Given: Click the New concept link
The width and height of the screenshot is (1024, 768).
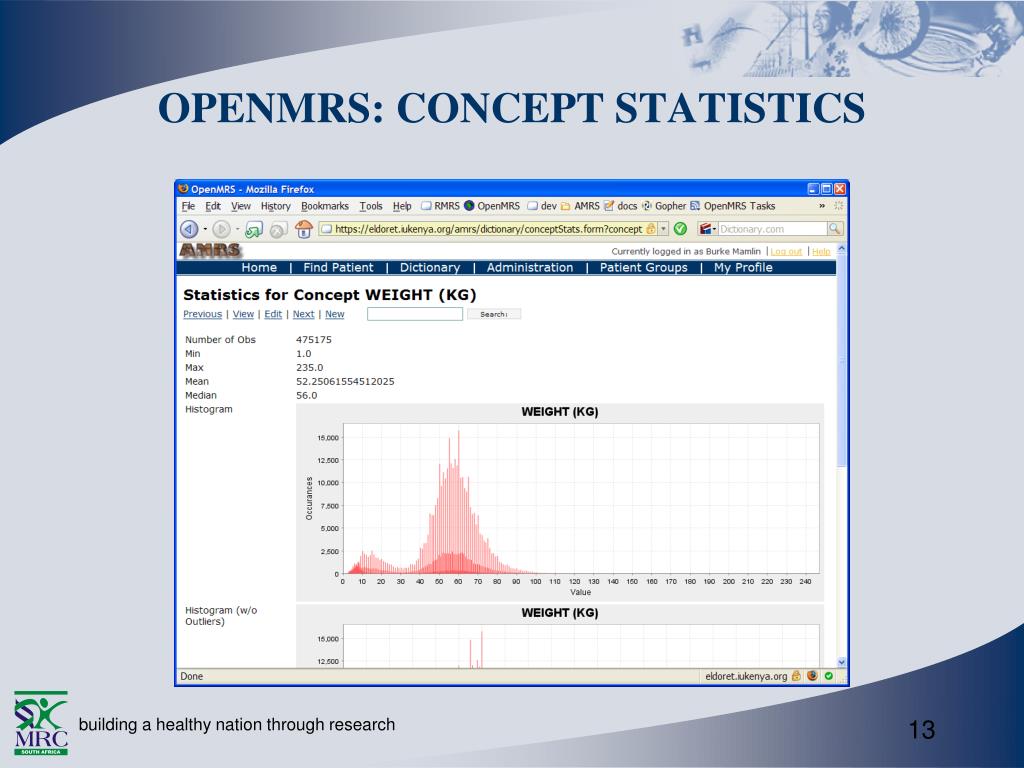Looking at the screenshot, I should [334, 314].
